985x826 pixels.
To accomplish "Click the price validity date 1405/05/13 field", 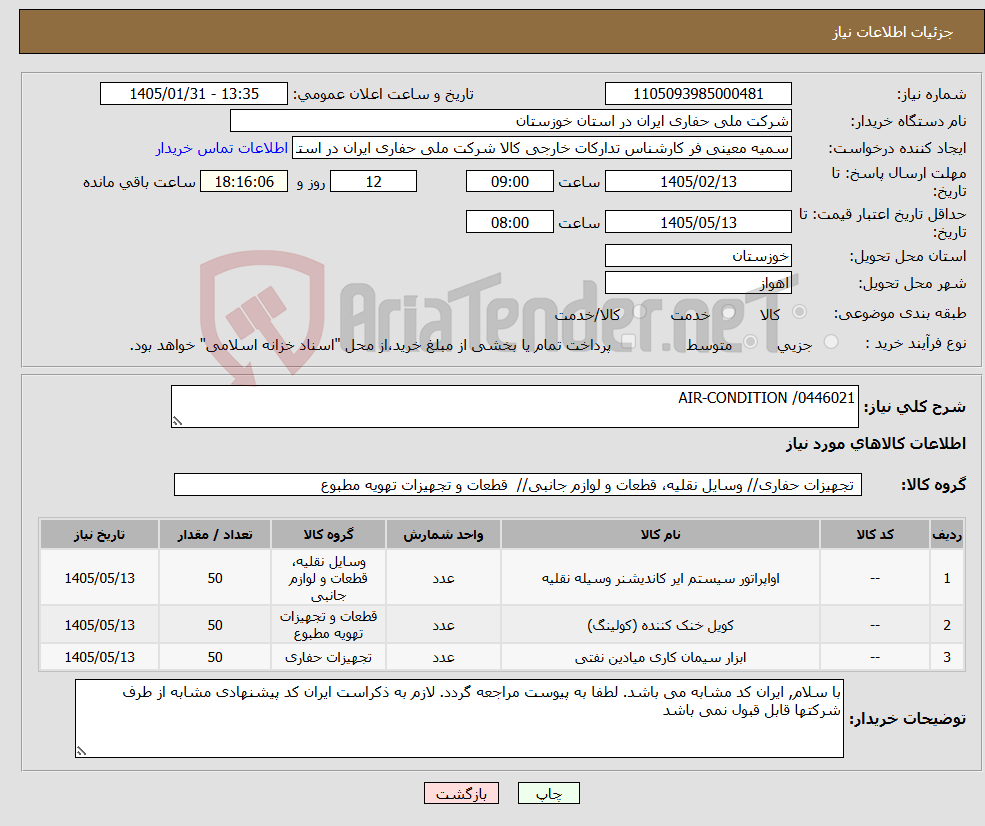I will tap(698, 222).
